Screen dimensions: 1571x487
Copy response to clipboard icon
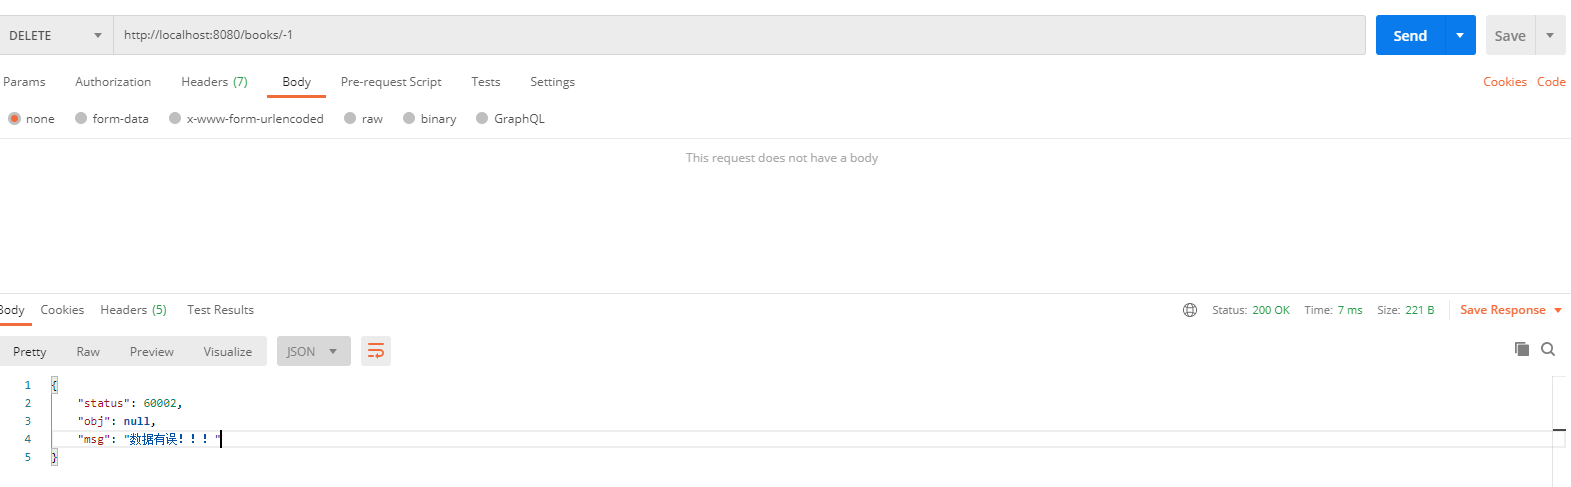1522,349
